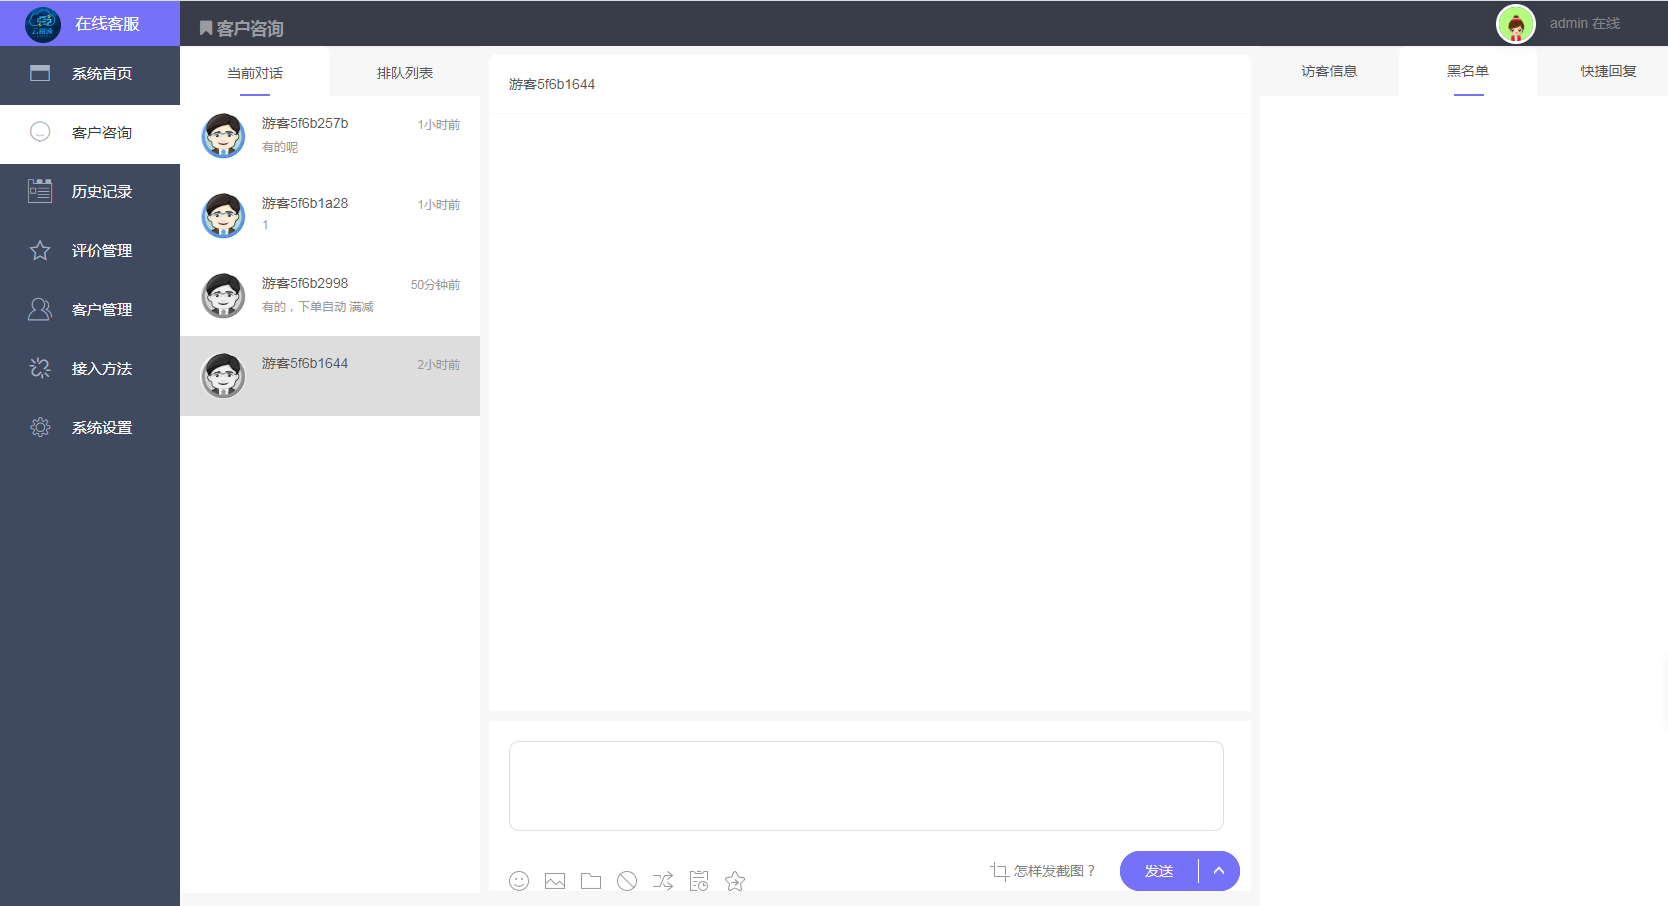
Task: Click the bookmark icon beside 客户咨询 title
Action: (x=206, y=28)
